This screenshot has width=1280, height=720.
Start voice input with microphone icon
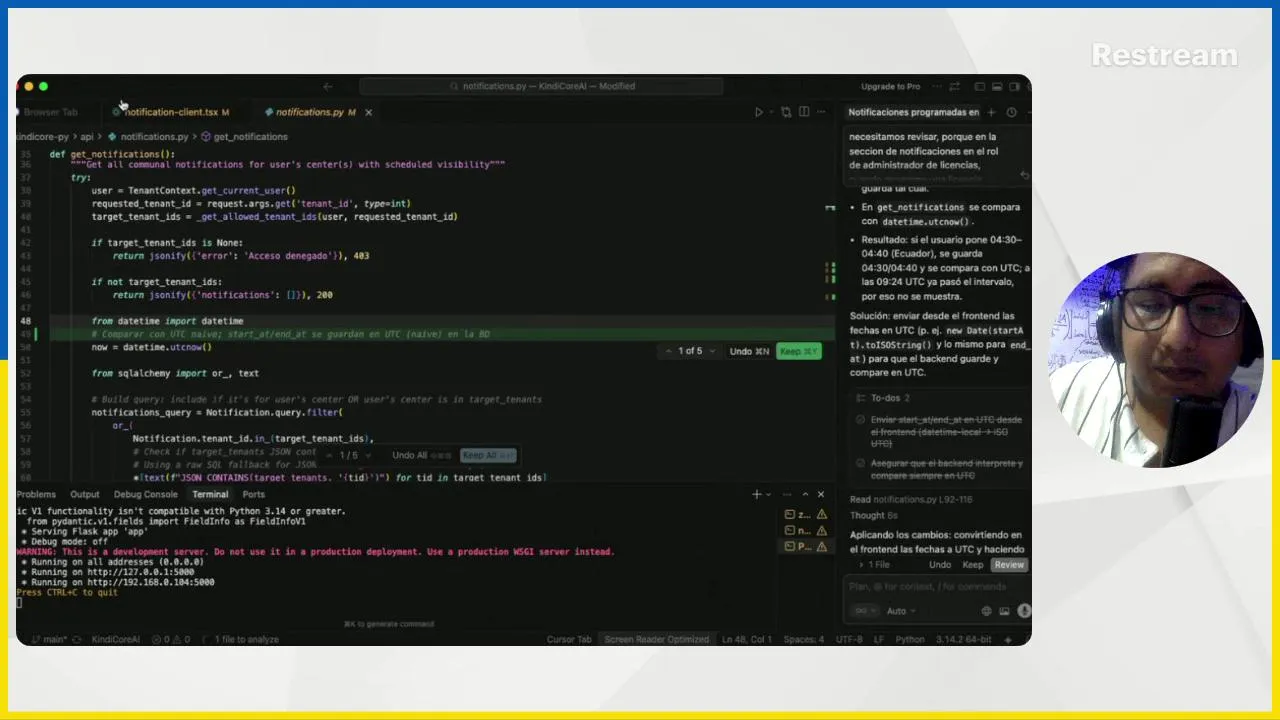point(1023,611)
